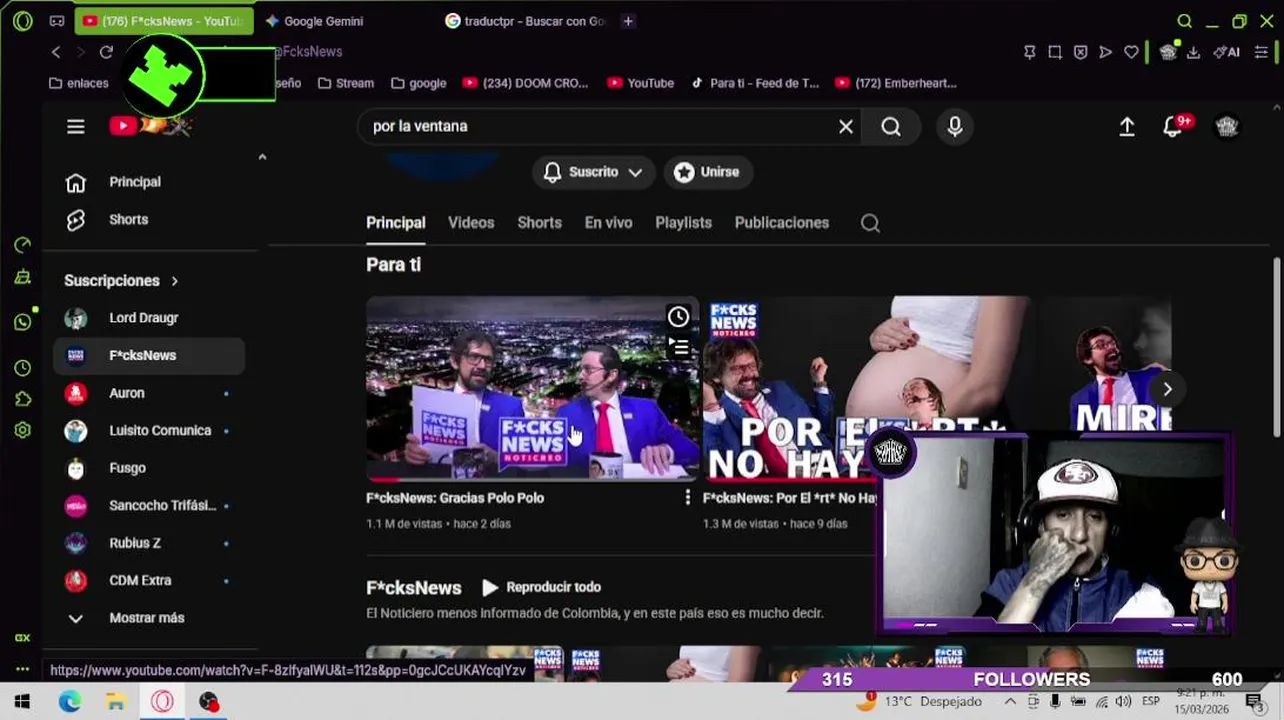Viewport: 1284px width, 720px height.
Task: Bookmark page with heart icon
Action: (1131, 52)
